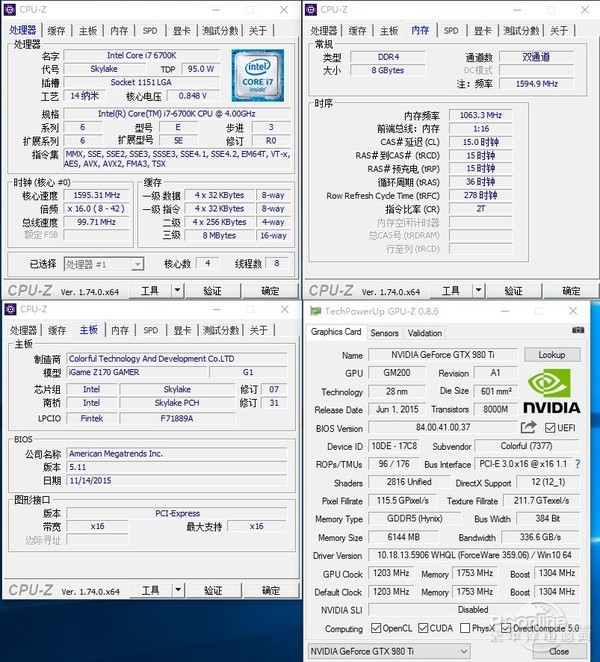This screenshot has height=662, width=600.
Task: Toggle the PhysX checkbox
Action: (x=465, y=628)
